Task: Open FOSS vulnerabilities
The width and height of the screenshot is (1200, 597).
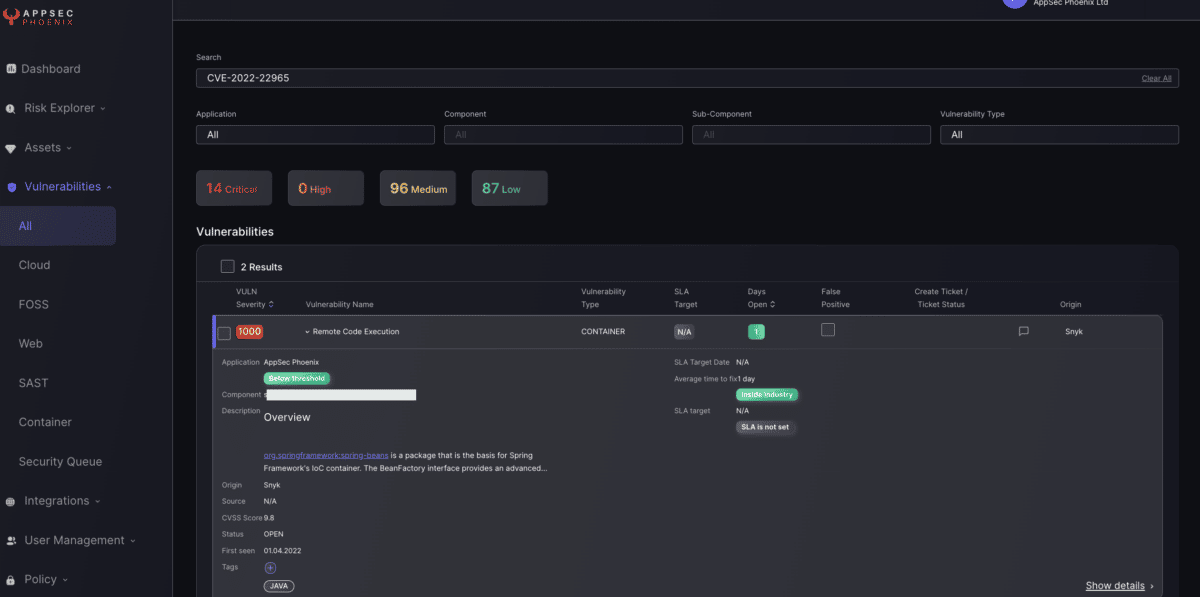Action: [33, 304]
